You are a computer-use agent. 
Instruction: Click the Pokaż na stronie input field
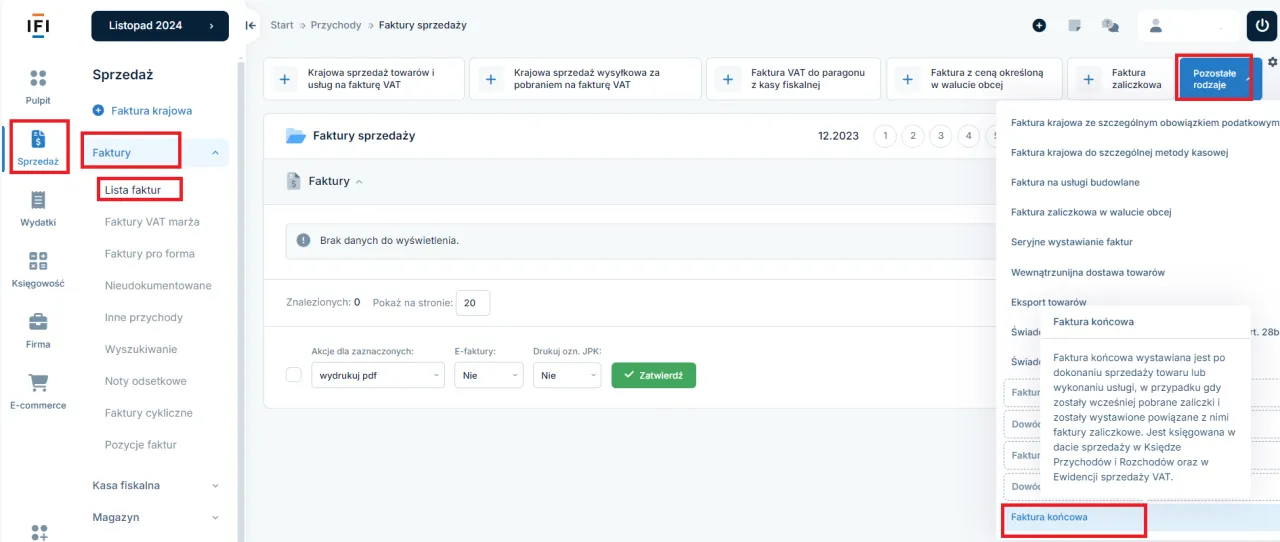tap(472, 302)
